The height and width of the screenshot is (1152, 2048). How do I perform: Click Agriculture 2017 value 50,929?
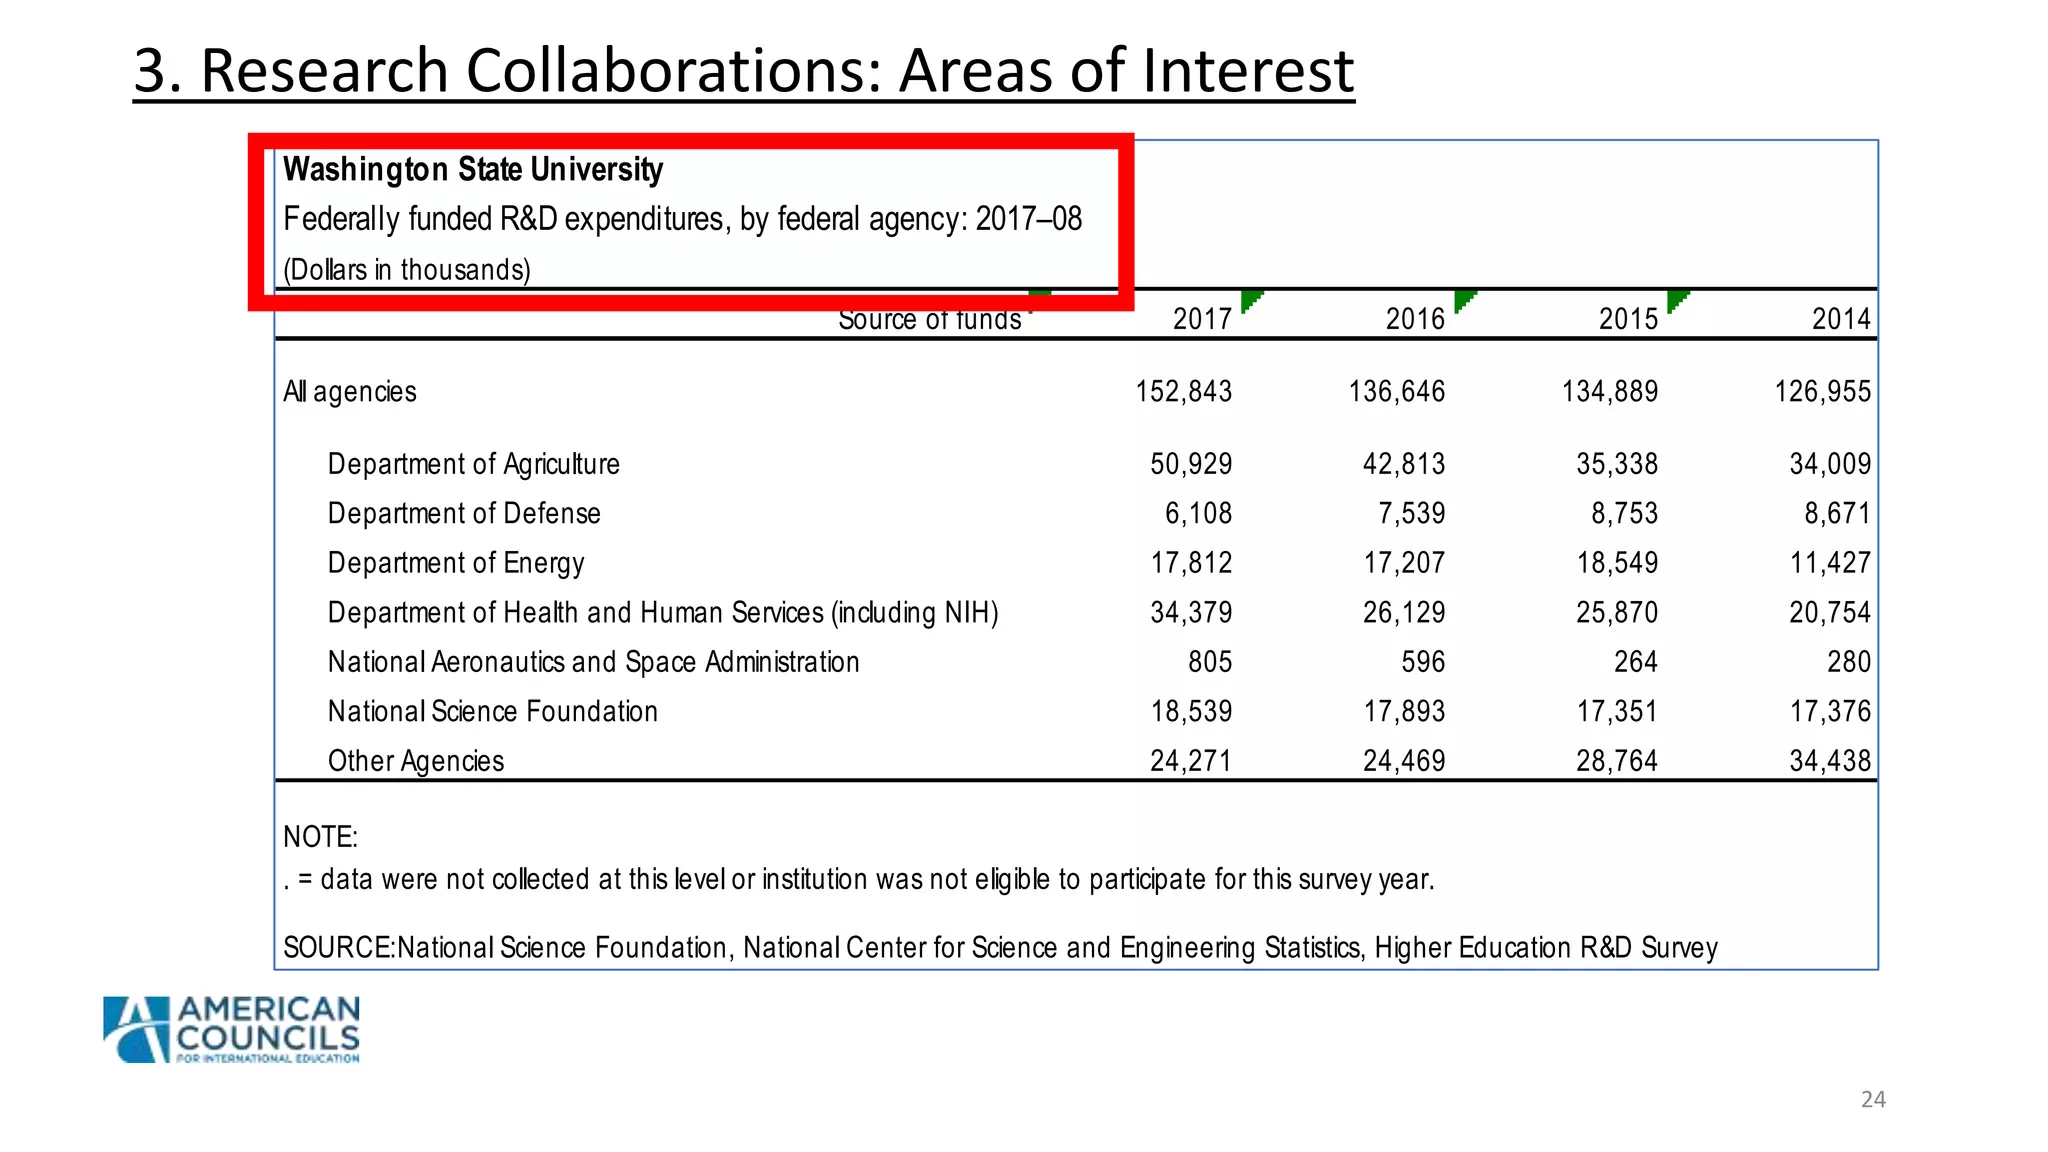point(1191,464)
